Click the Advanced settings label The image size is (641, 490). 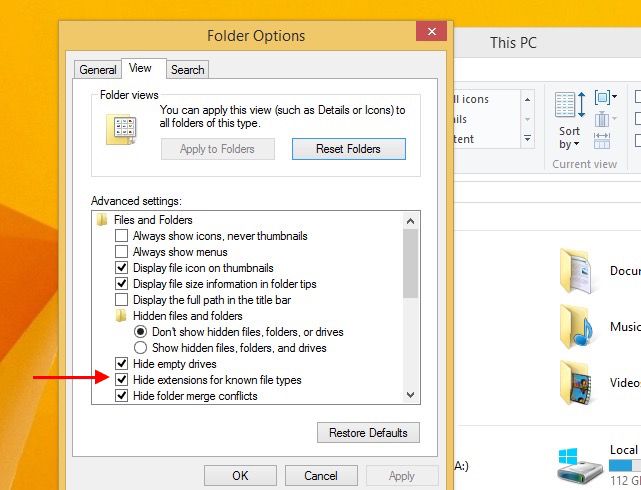click(136, 201)
